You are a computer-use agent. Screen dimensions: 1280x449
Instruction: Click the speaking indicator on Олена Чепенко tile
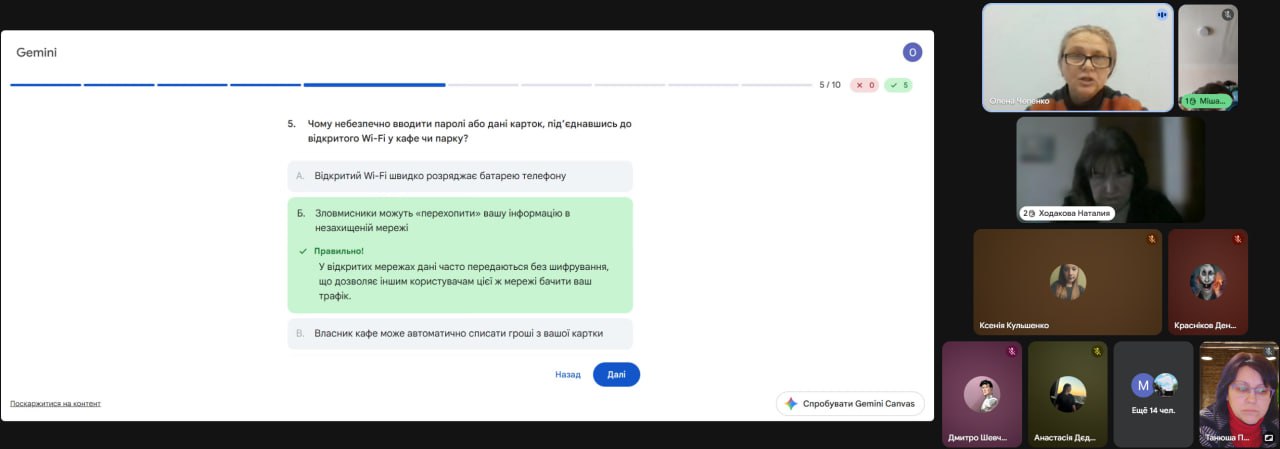pyautogui.click(x=1162, y=15)
